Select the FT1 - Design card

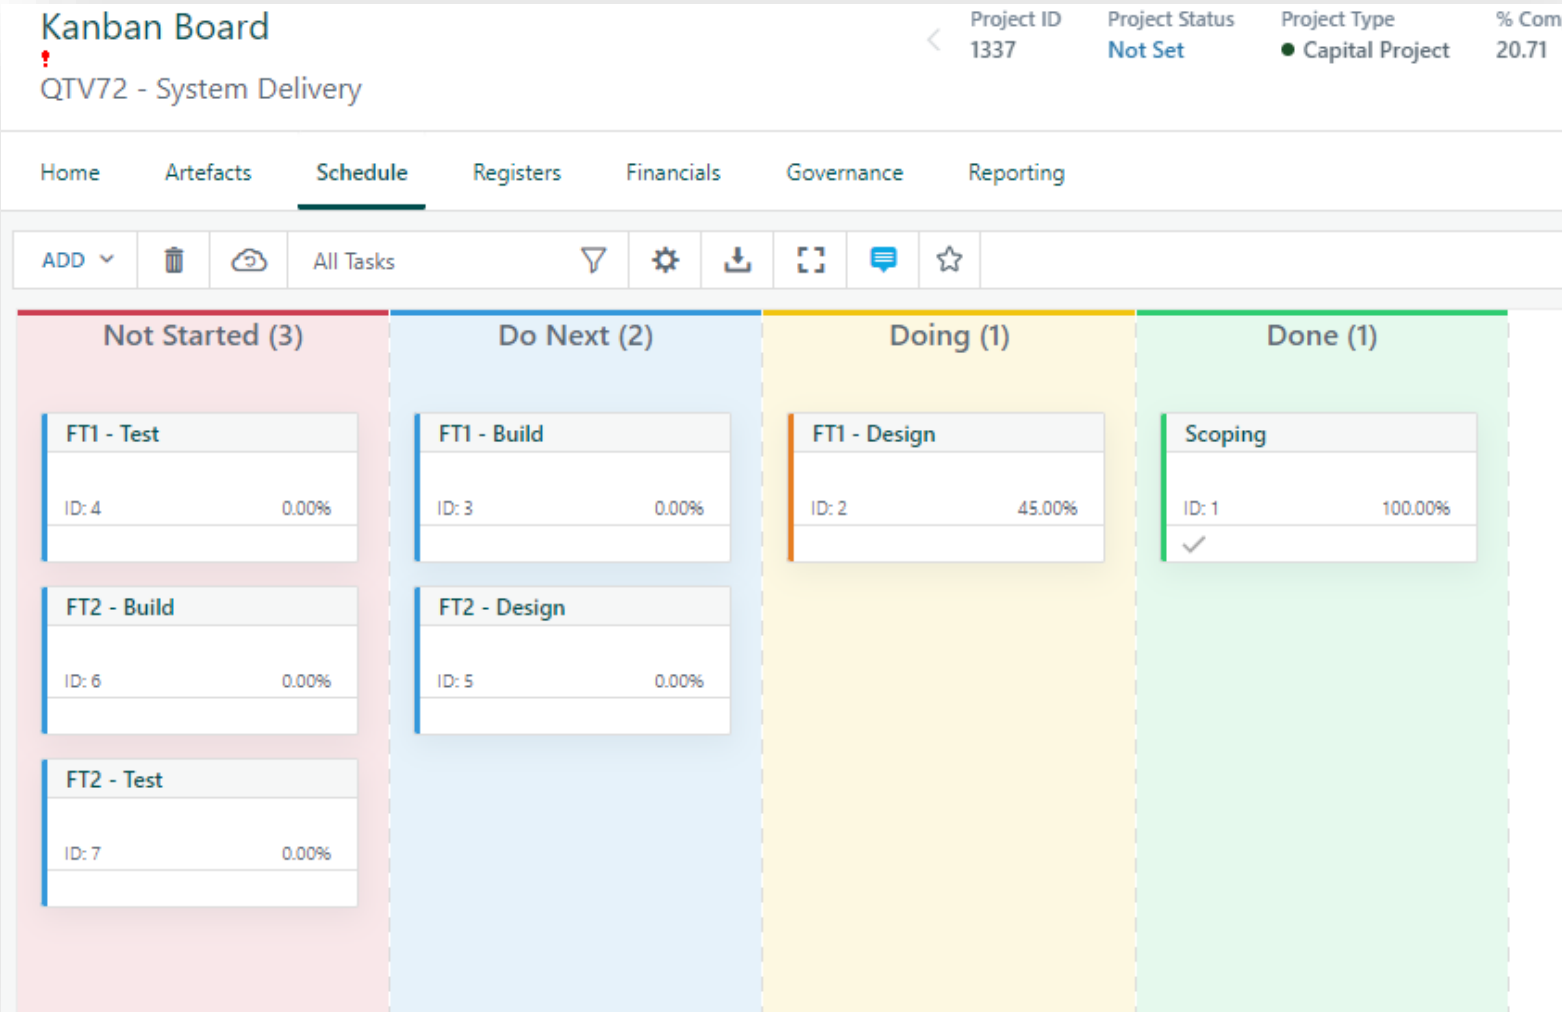tap(946, 487)
